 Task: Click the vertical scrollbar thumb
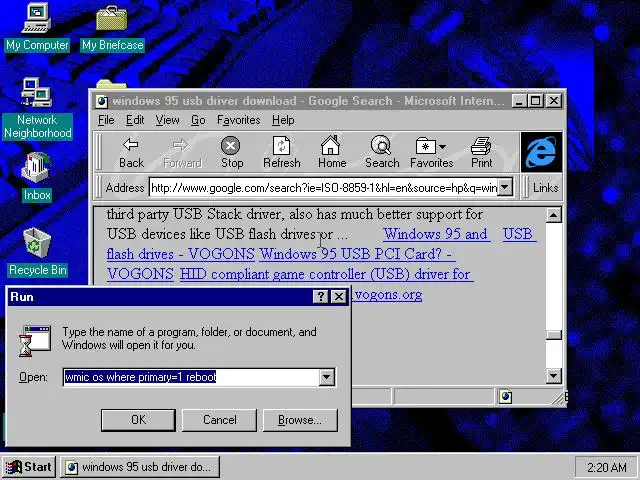(553, 335)
